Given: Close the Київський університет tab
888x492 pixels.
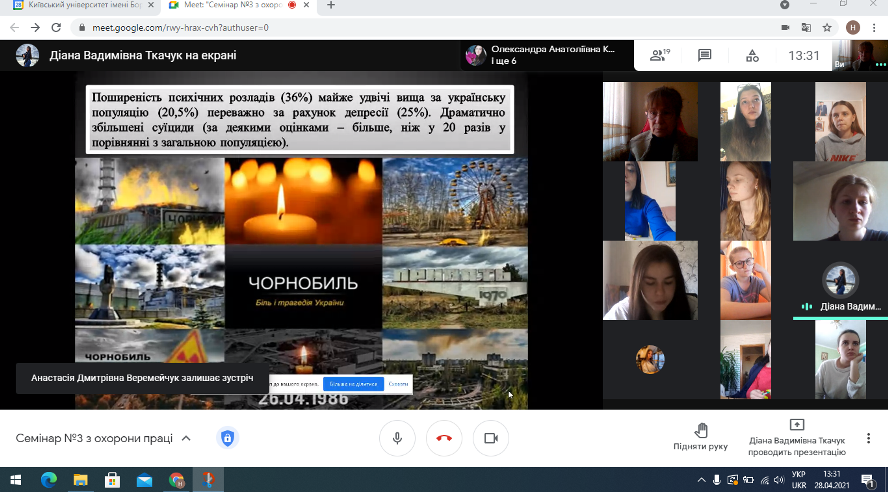Looking at the screenshot, I should pos(151,5).
